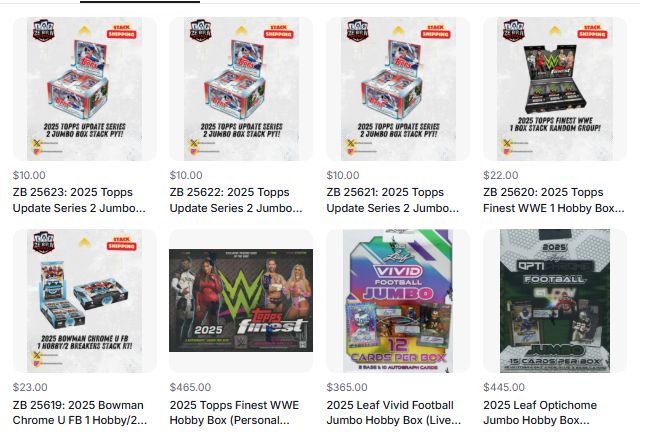Click the 2025 Leaf Vivid Football Jumbo title
Viewport: 658px width, 435px height.
(394, 412)
